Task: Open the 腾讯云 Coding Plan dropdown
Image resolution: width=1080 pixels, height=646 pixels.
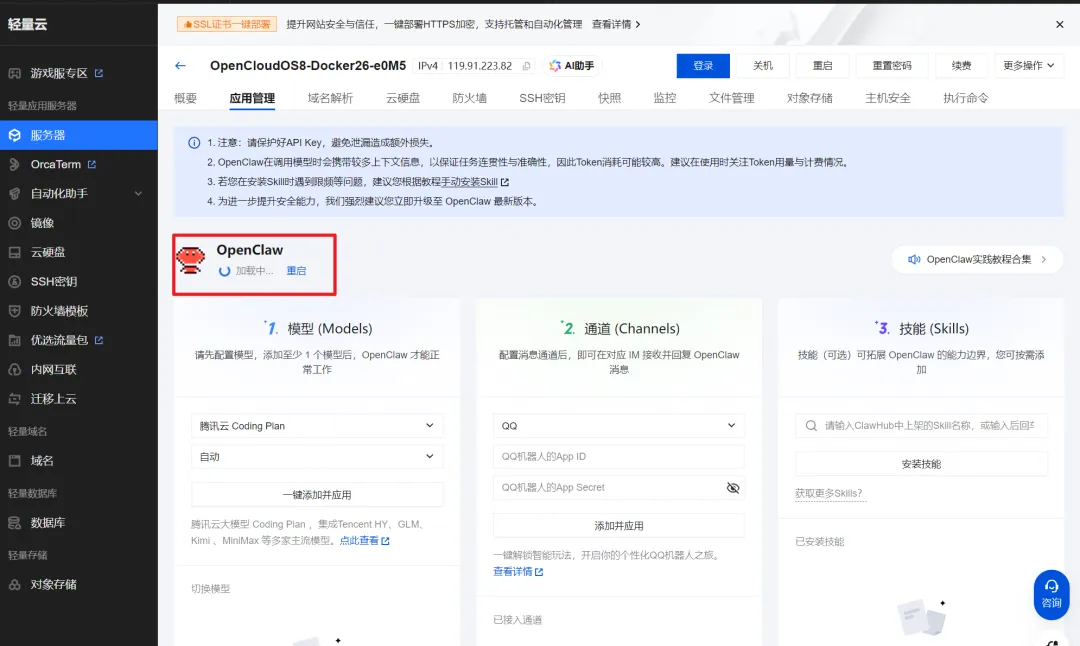Action: pyautogui.click(x=317, y=426)
